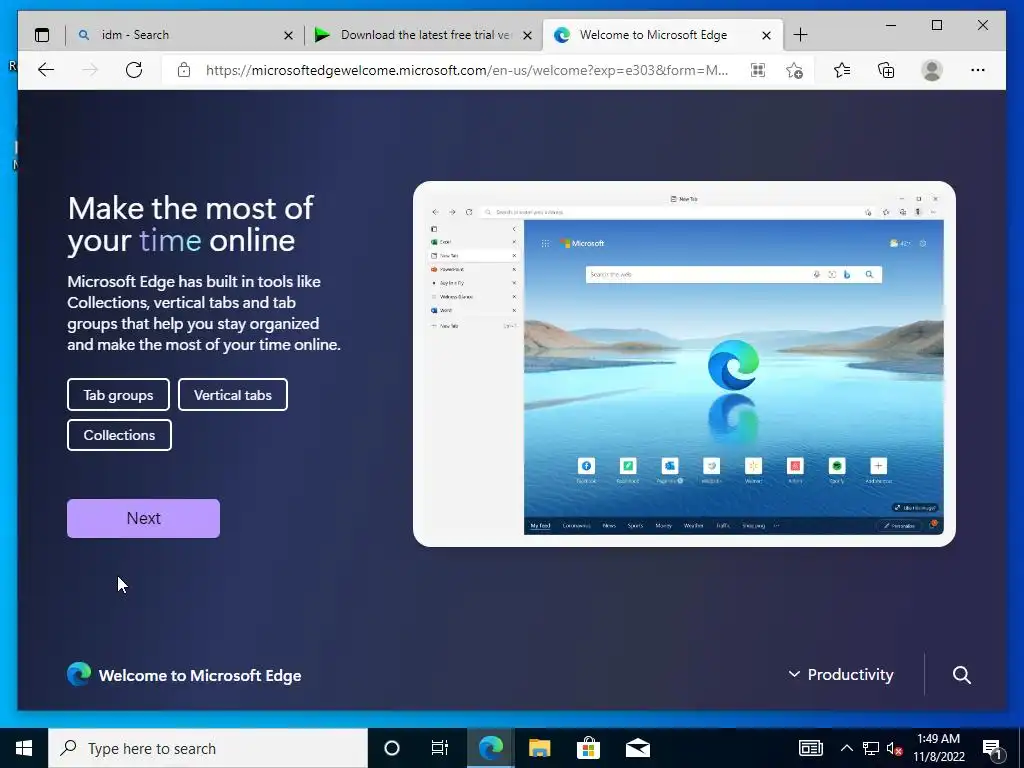Expand the Productivity dropdown
Screen dimensions: 1024x768
841,675
